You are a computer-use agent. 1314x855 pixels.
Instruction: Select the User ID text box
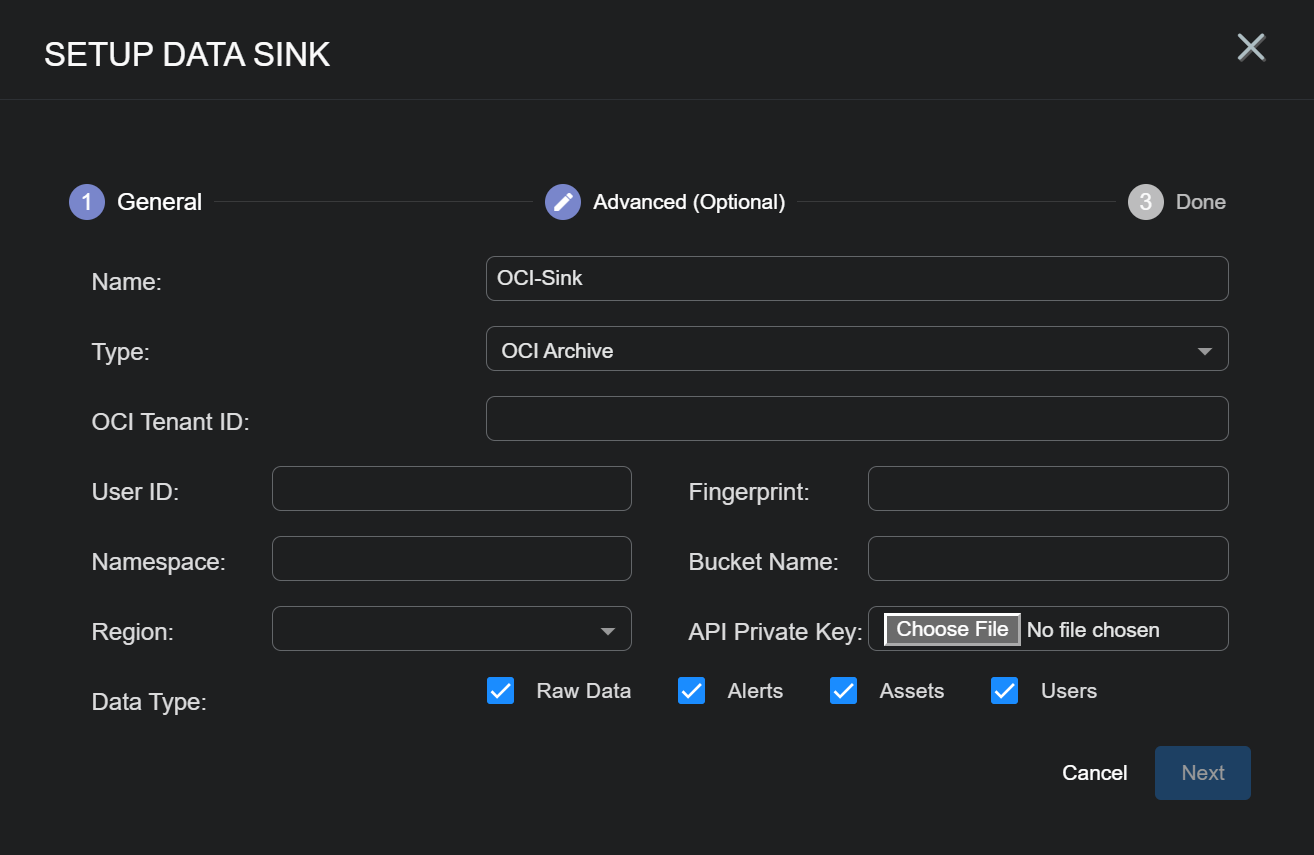pyautogui.click(x=451, y=489)
